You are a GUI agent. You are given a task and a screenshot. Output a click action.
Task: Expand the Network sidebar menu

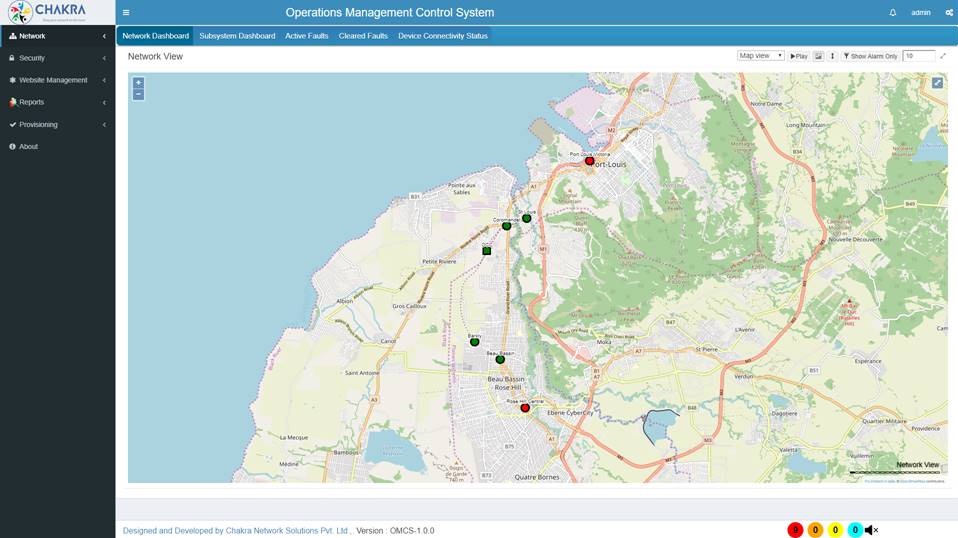click(57, 36)
